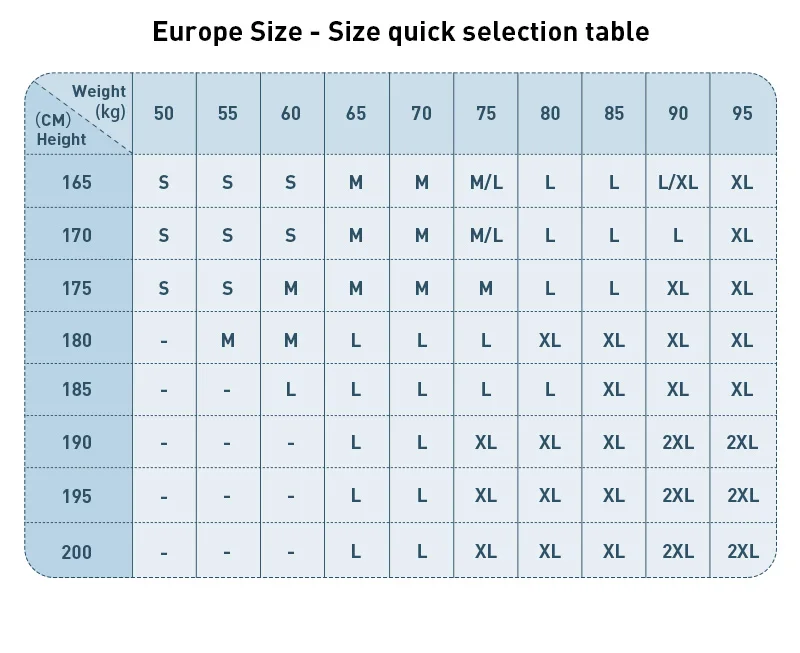
Task: Click the 75 weight column header
Action: coord(486,114)
